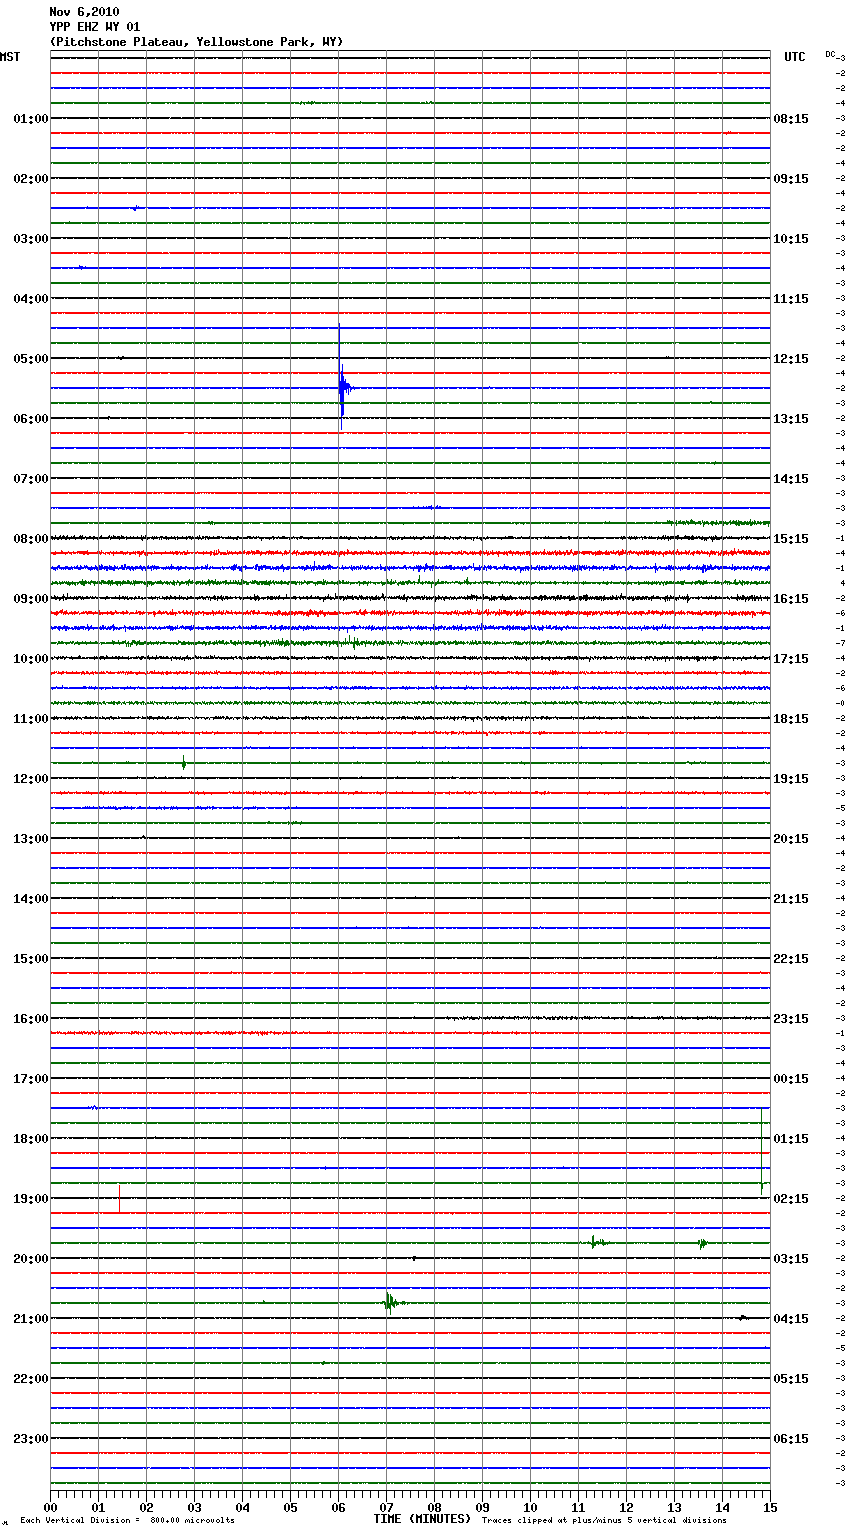Select the "09:00" MST time label
Viewport: 850px width, 1534px height.
[31, 599]
